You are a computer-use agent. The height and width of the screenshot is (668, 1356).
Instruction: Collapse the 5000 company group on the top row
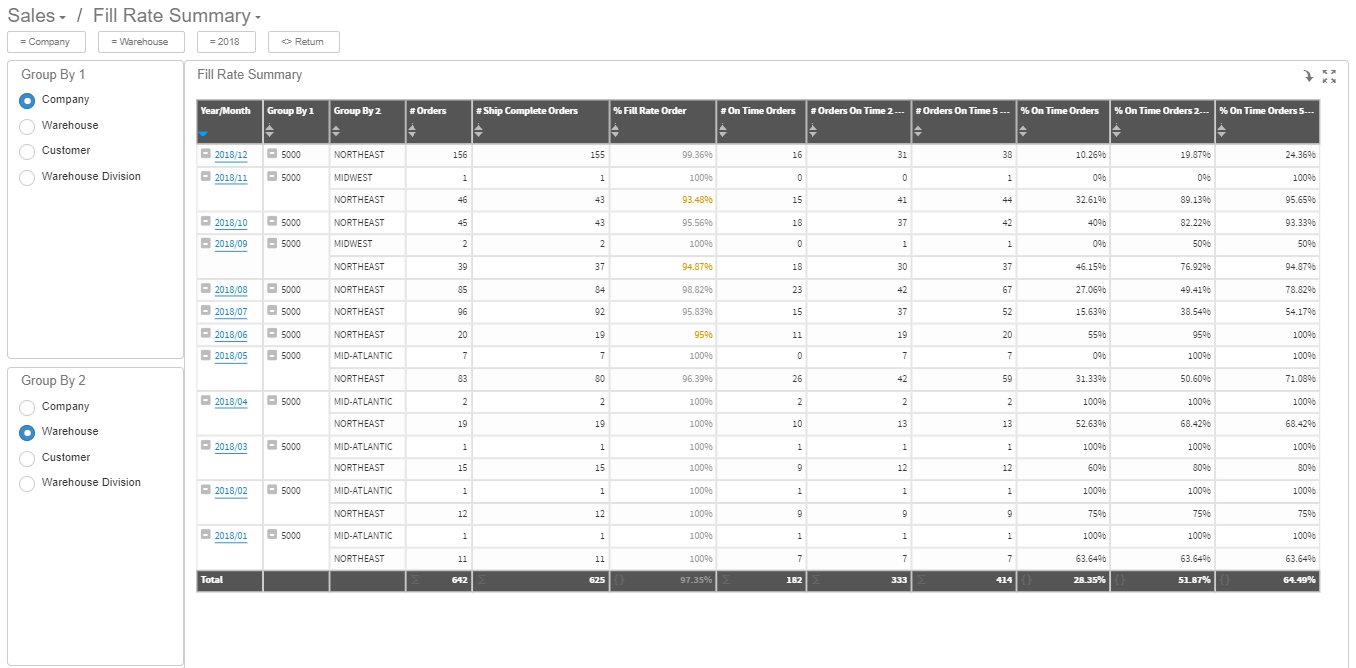272,154
